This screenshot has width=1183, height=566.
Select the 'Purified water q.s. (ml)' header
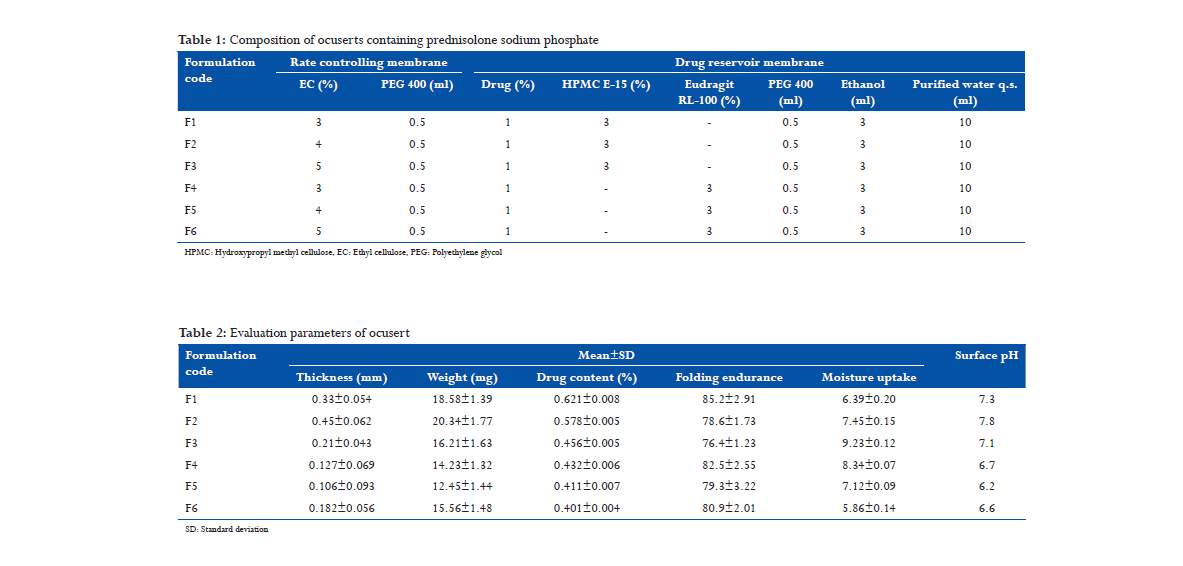click(x=964, y=92)
